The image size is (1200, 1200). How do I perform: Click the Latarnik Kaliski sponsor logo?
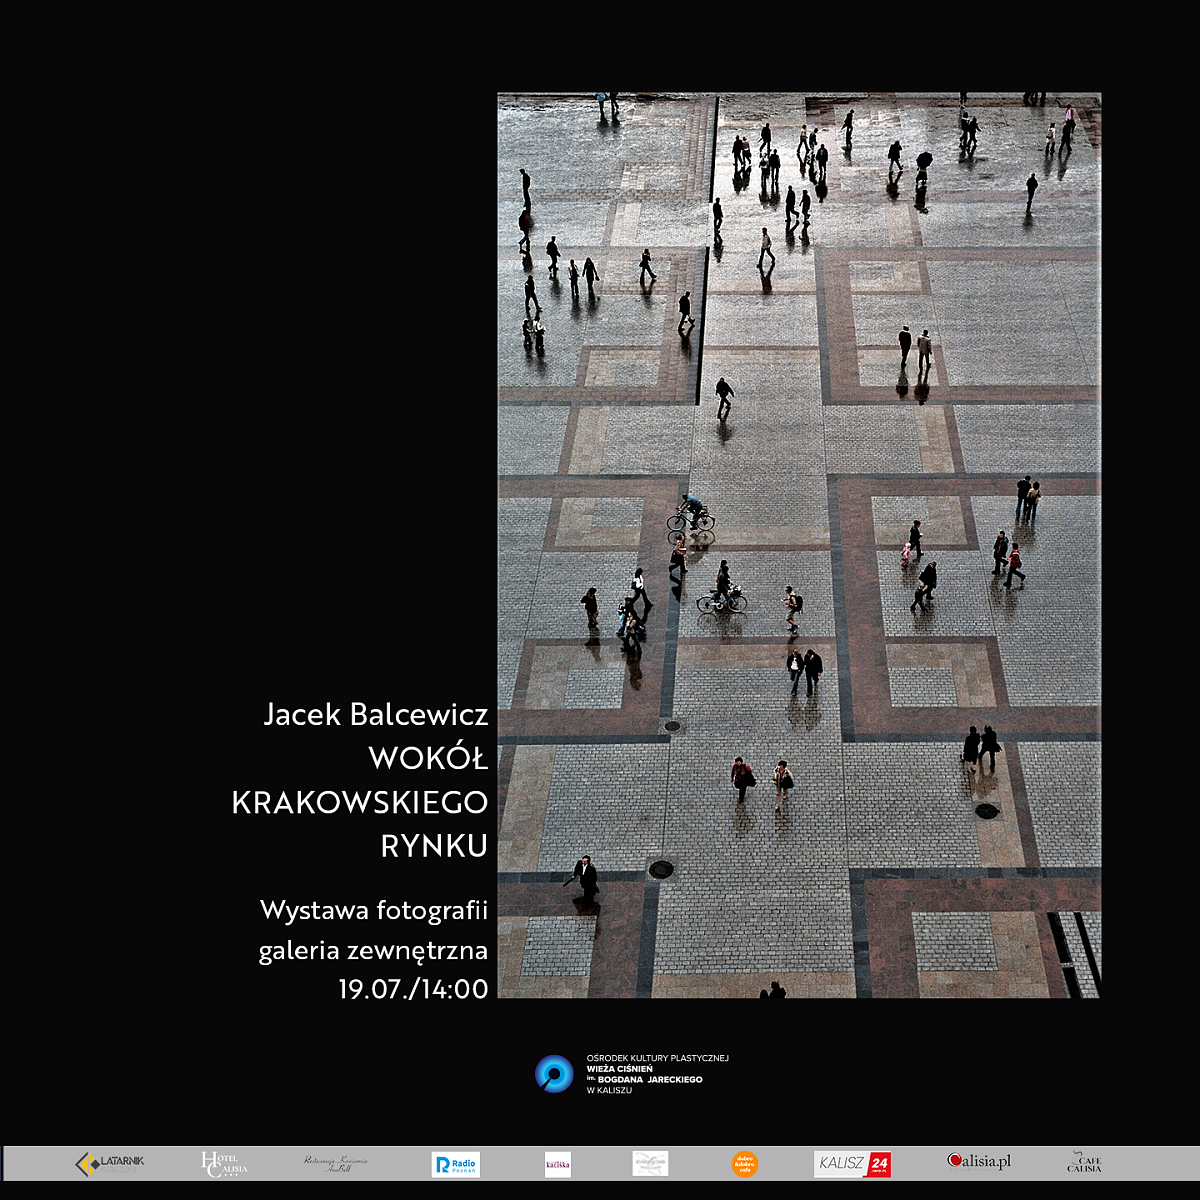(110, 1163)
